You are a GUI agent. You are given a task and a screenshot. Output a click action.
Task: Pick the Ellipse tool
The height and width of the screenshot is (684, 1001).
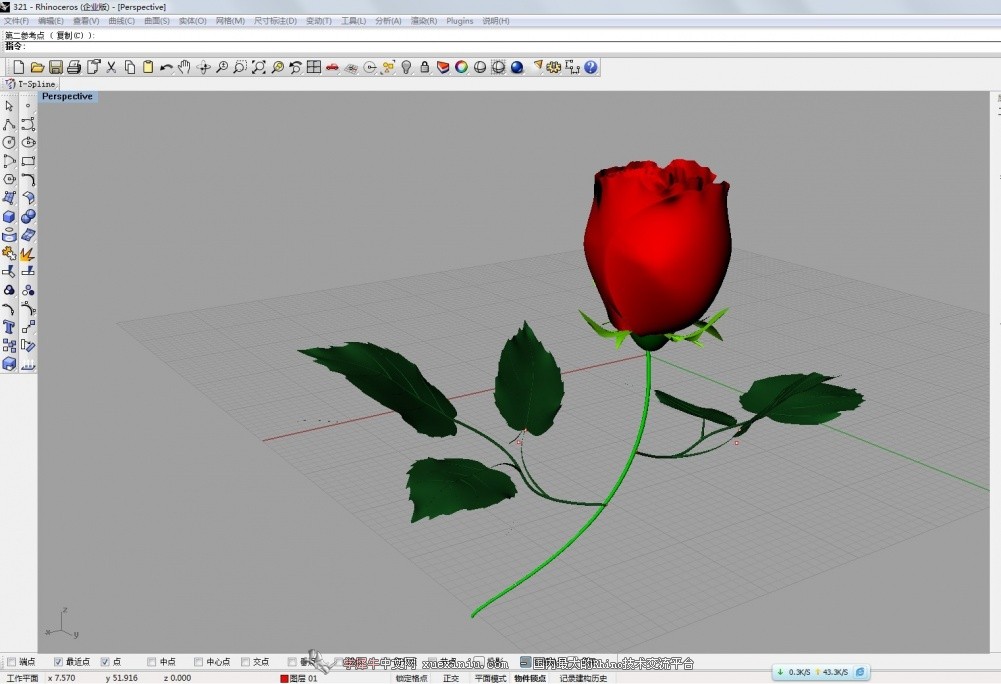(28, 142)
